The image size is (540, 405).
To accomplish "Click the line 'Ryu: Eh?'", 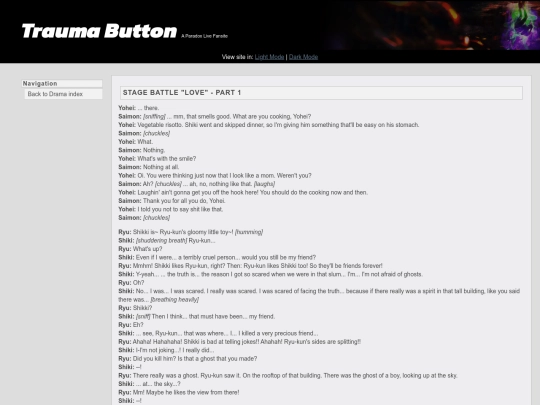I will tap(131, 325).
